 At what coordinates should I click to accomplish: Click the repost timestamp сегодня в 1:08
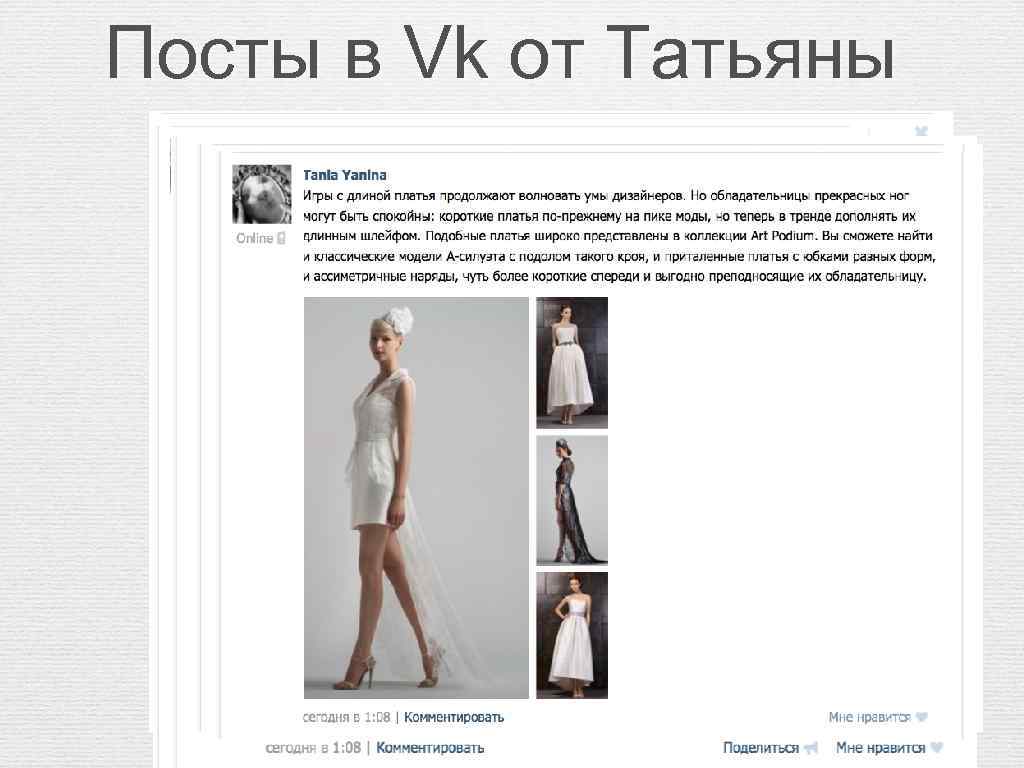click(x=346, y=717)
